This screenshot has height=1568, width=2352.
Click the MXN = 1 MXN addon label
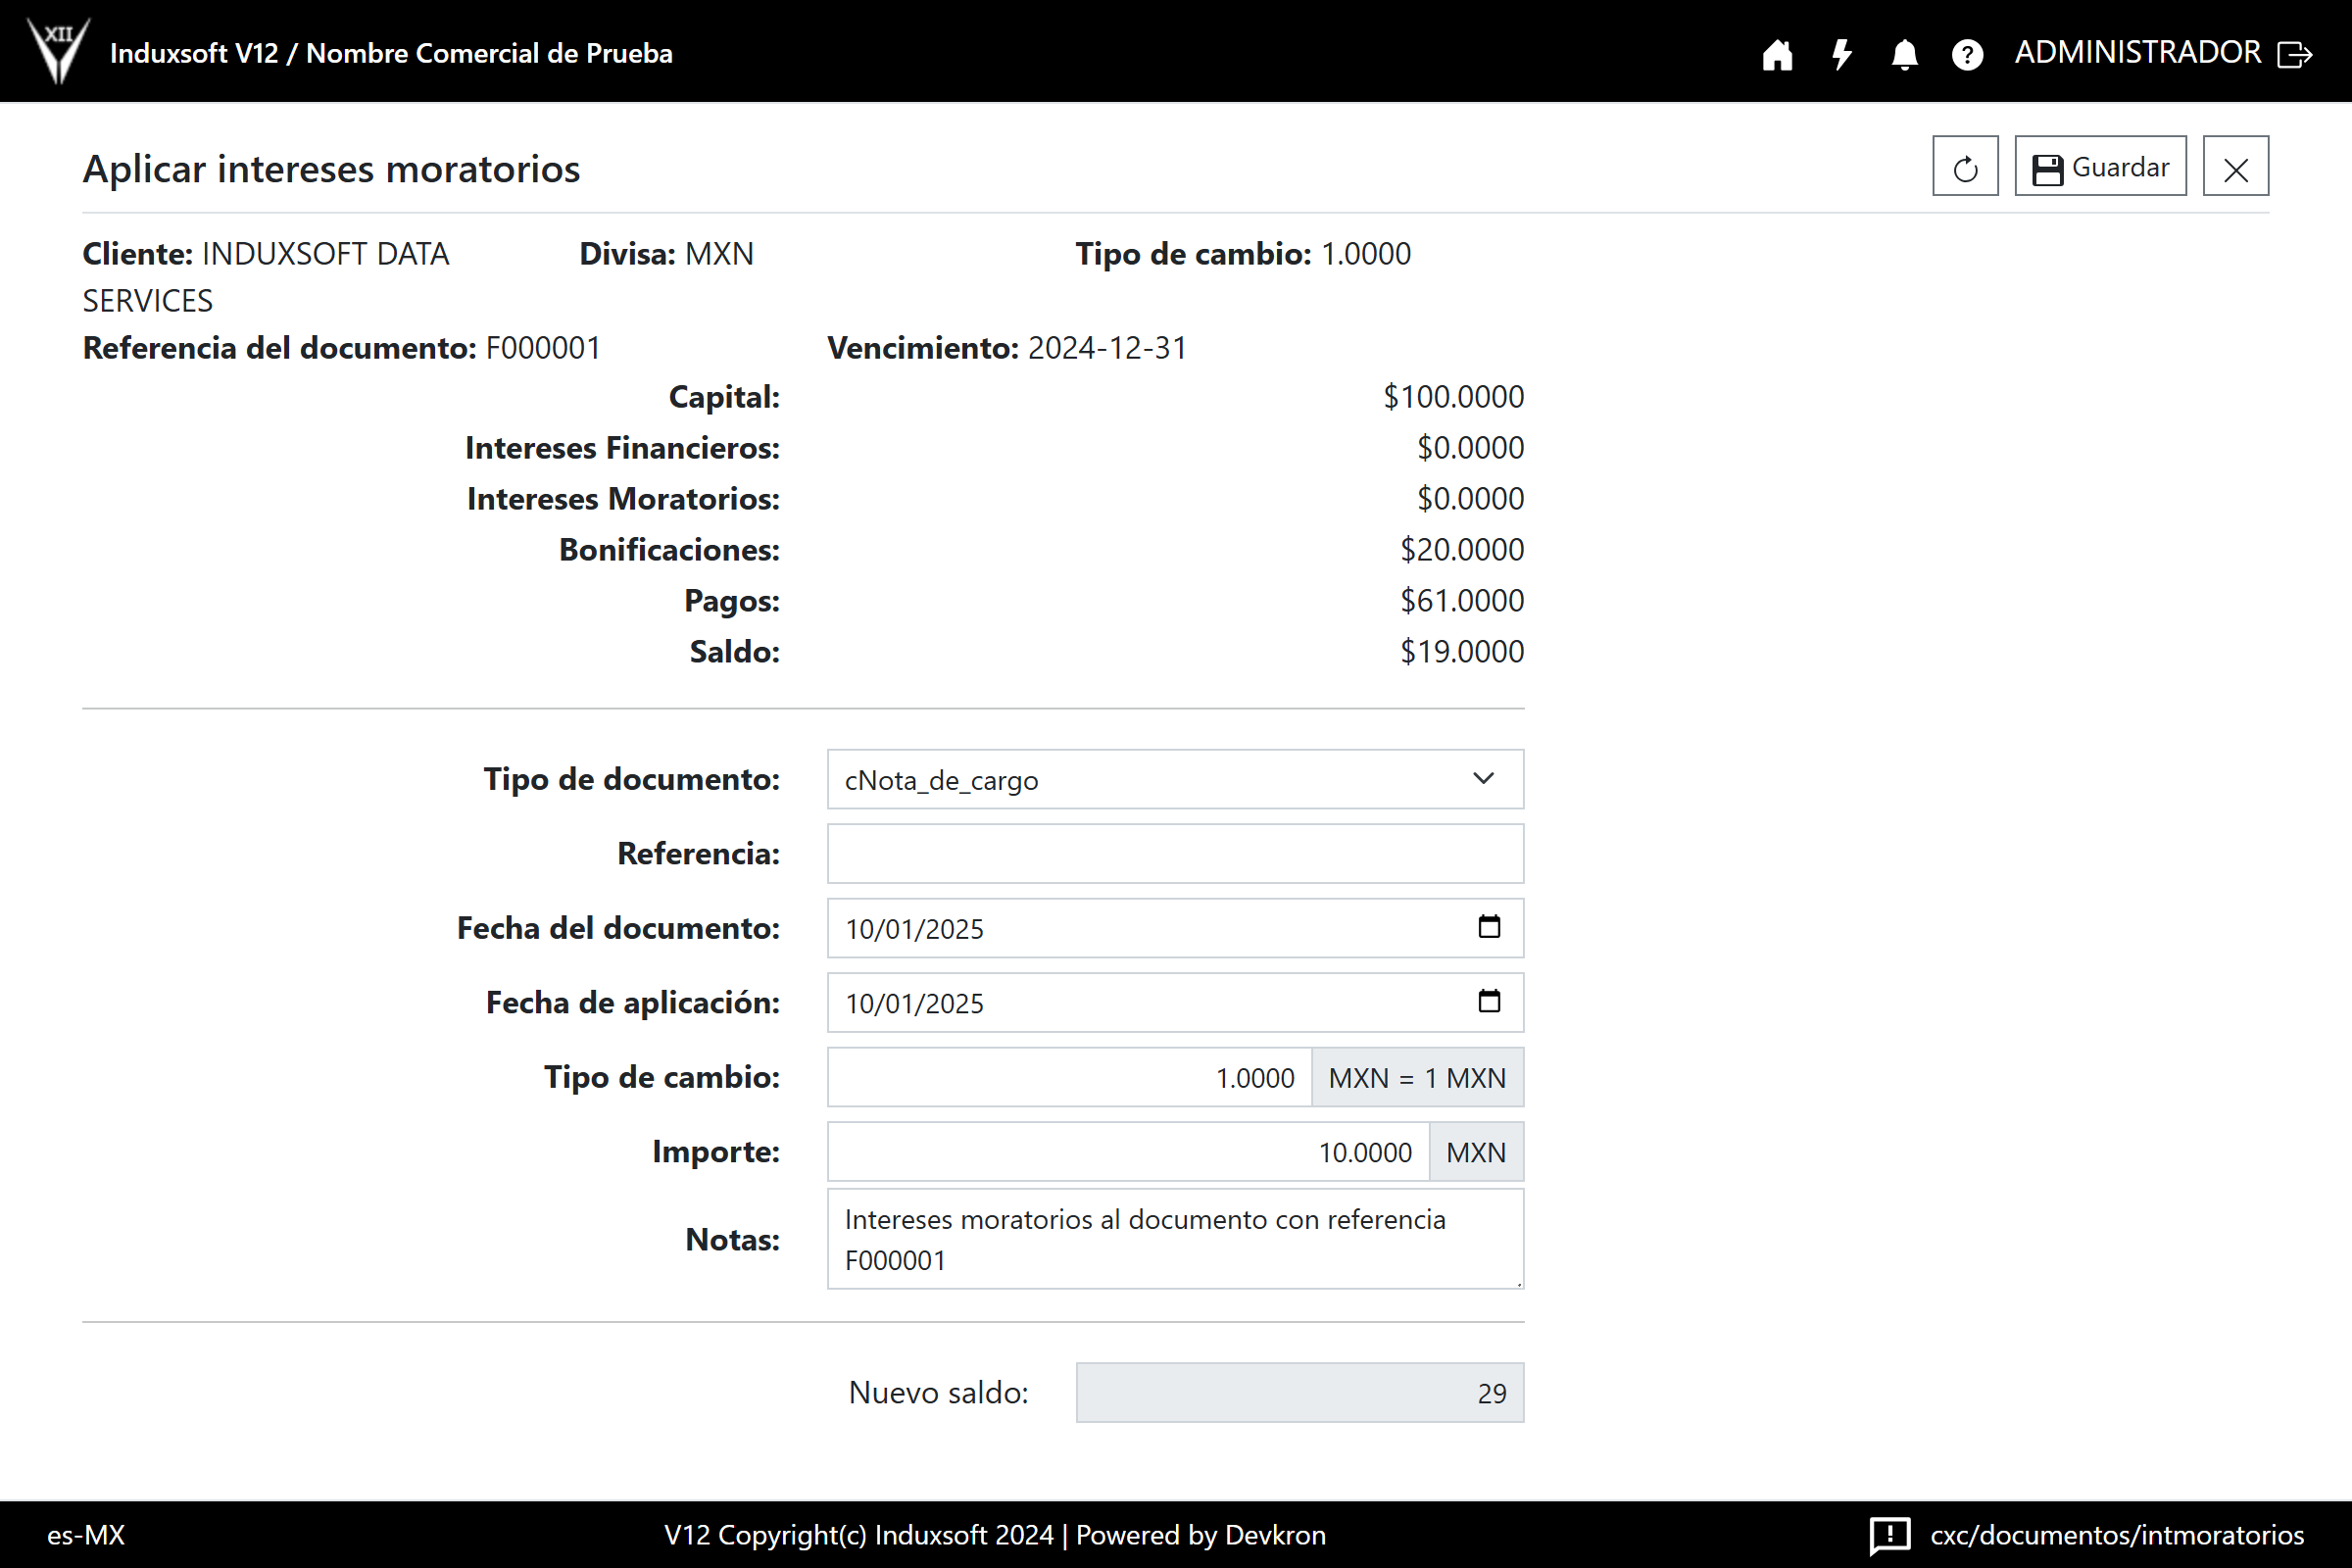(x=1418, y=1077)
